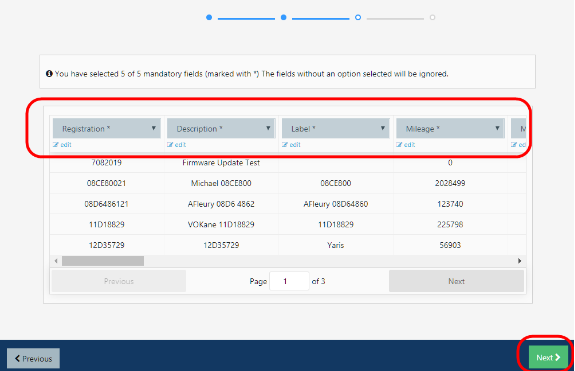Select cell Firmware Update Test
Viewport: 575px width, 371px height.
(x=221, y=162)
